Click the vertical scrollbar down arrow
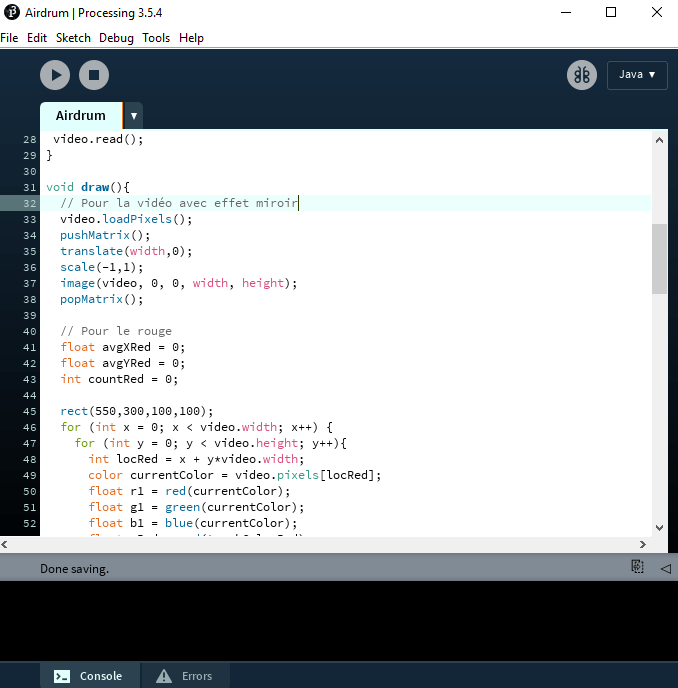The image size is (678, 688). coord(659,527)
